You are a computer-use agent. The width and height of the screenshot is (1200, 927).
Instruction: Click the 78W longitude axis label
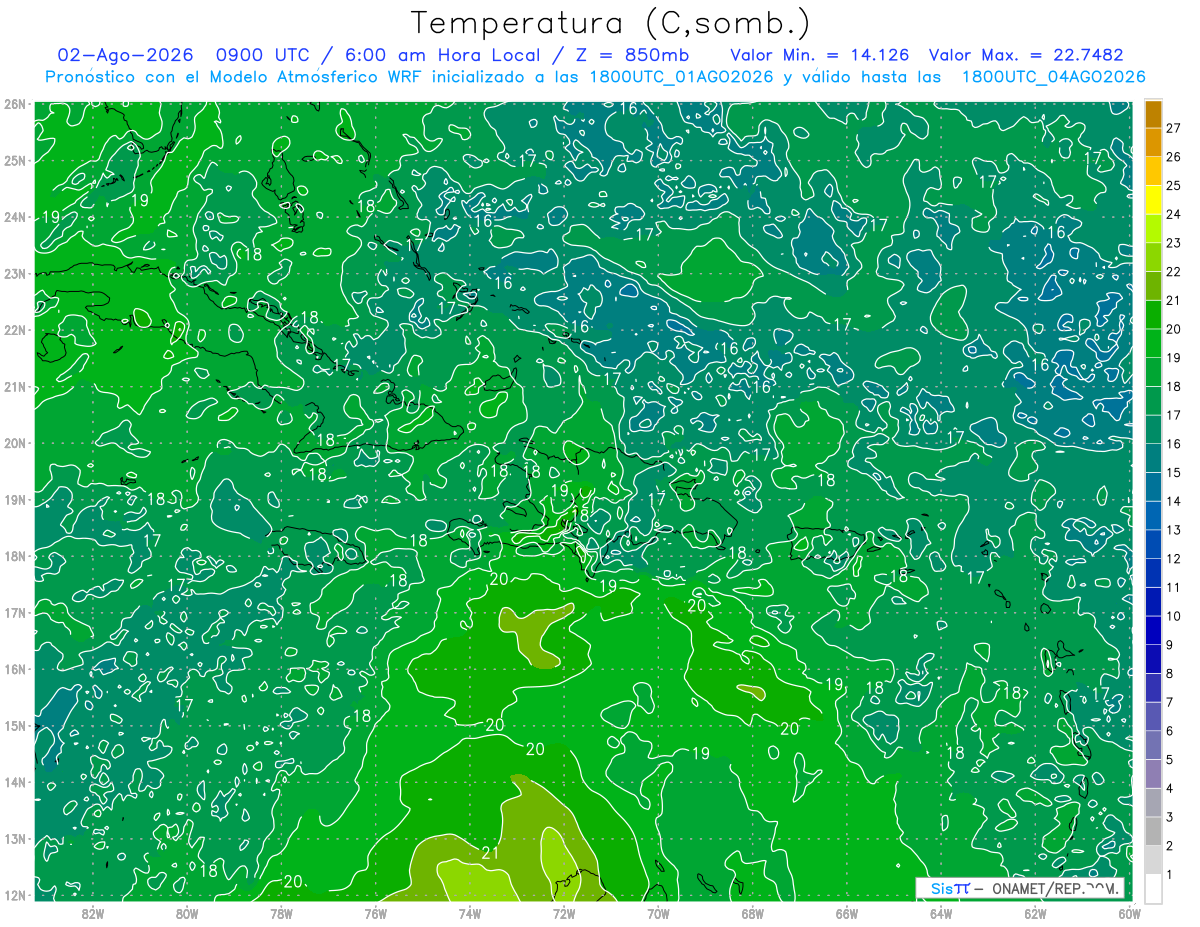coord(281,912)
